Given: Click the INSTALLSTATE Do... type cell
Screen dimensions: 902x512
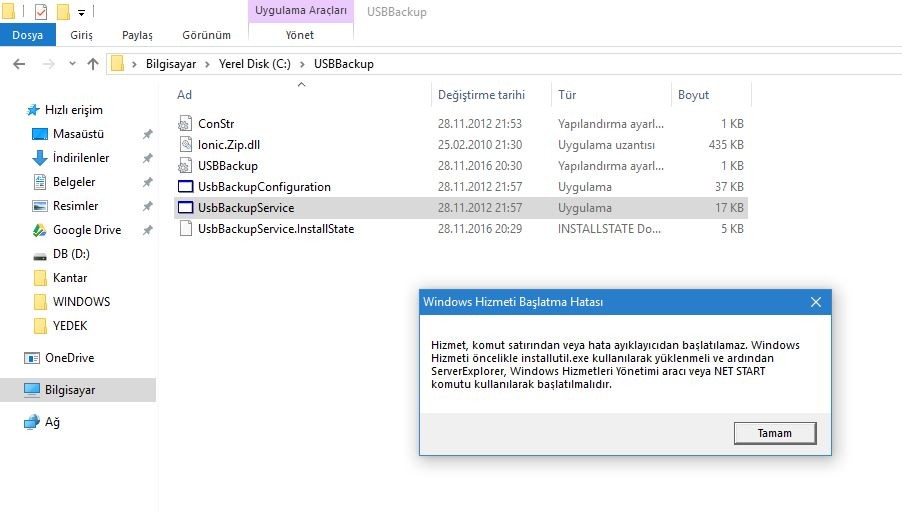Looking at the screenshot, I should tap(609, 228).
